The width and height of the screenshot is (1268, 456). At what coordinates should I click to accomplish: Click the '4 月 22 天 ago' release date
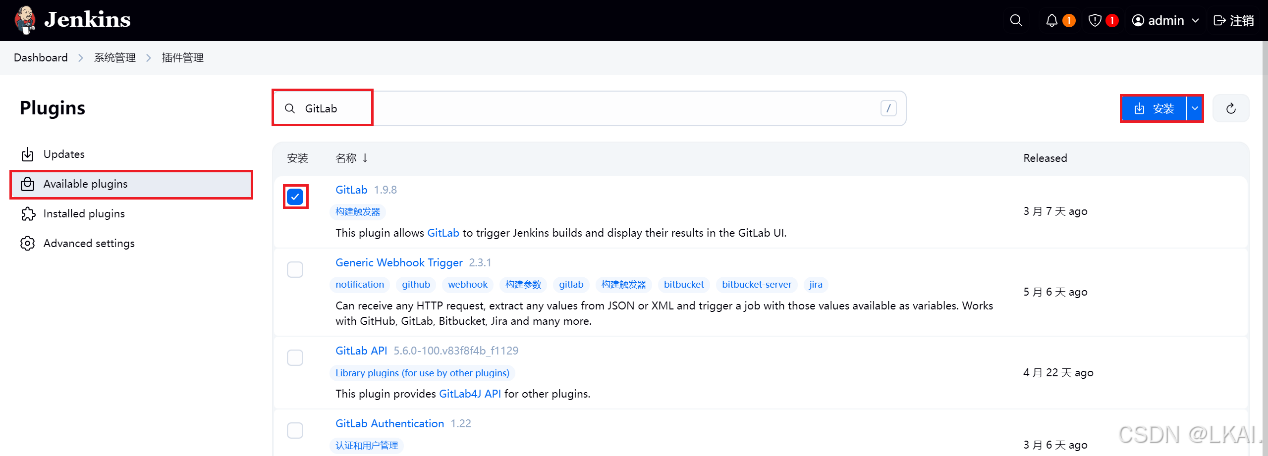(1058, 372)
